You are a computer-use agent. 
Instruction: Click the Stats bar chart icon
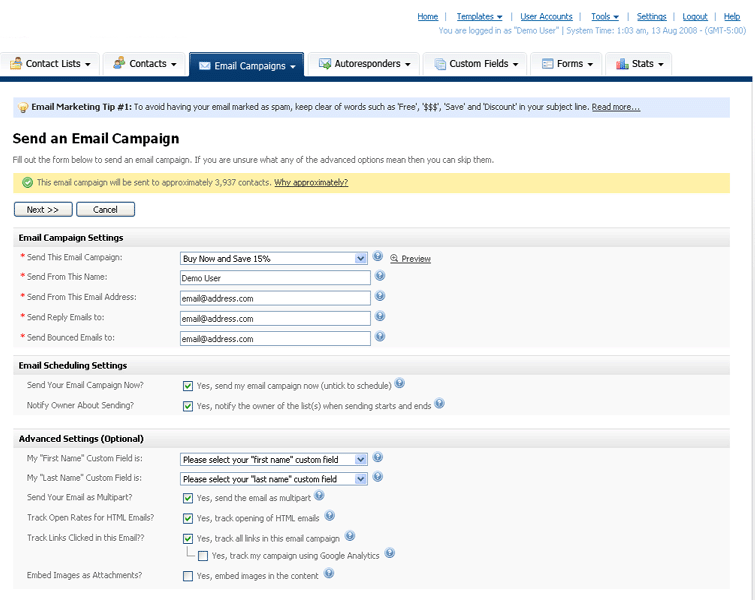click(622, 63)
